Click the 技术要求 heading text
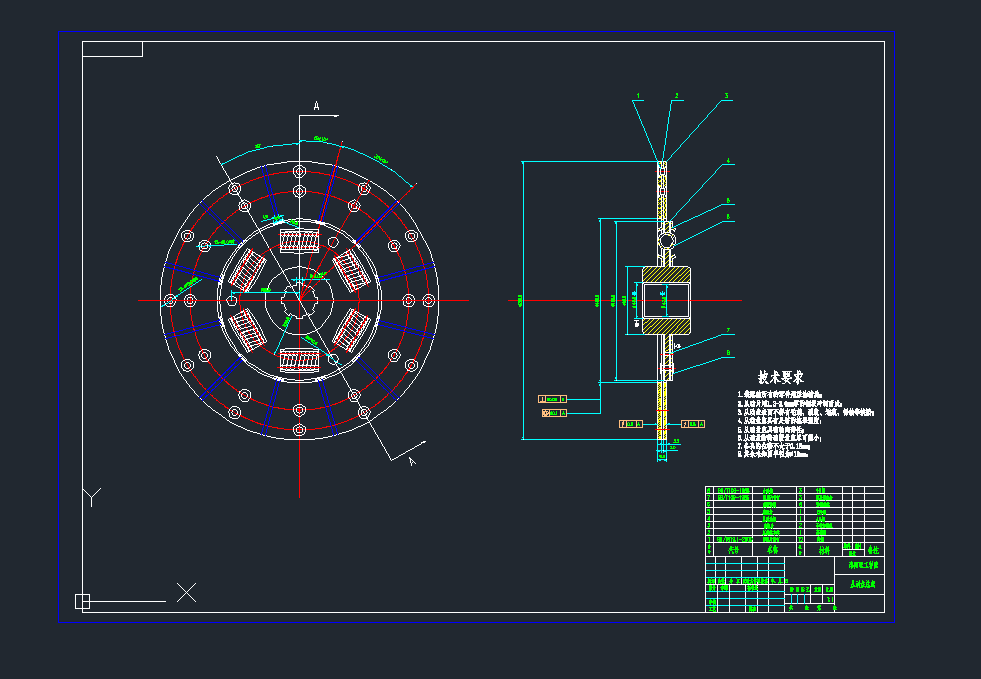 (781, 378)
